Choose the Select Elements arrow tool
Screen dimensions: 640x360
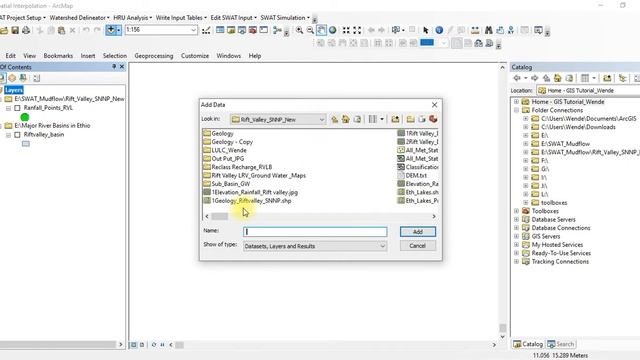(x=426, y=30)
